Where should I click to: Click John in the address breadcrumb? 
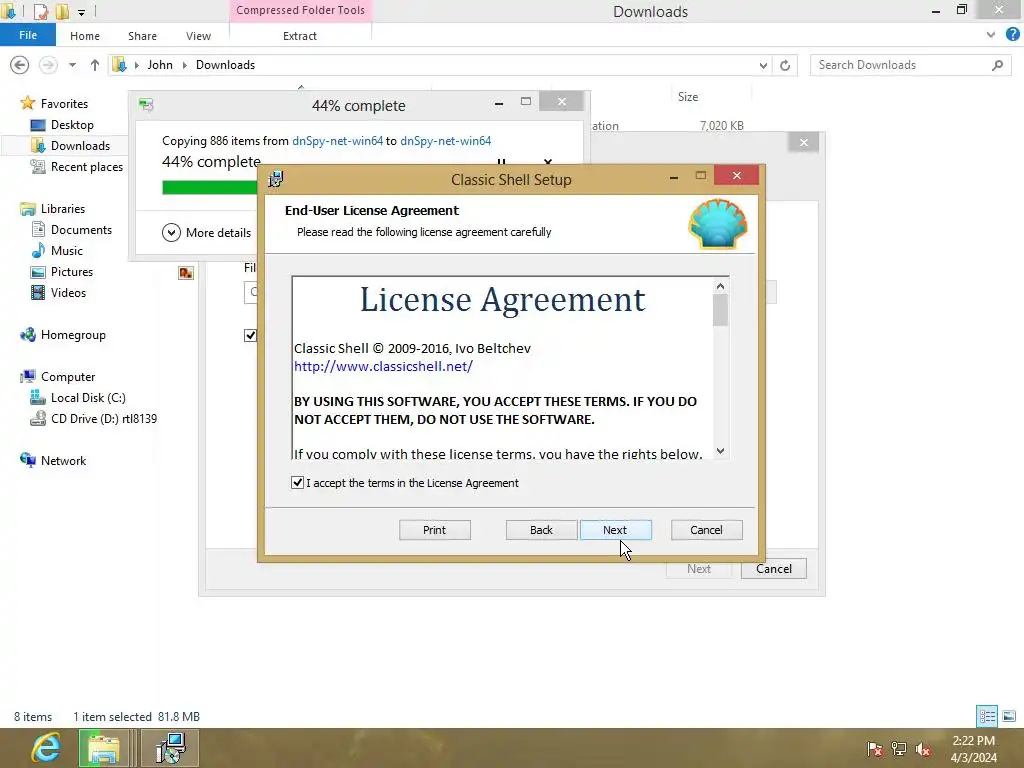coord(160,65)
